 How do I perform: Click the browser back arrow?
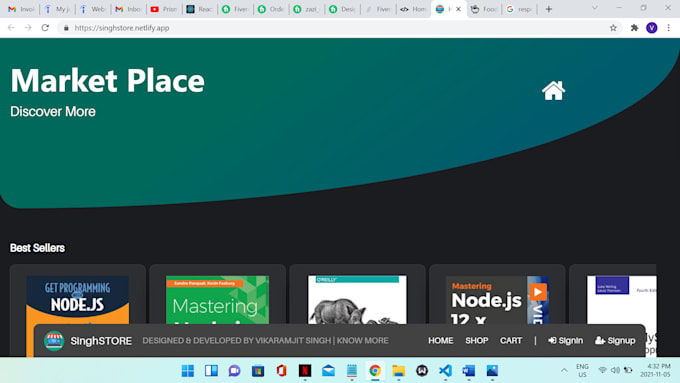tap(11, 28)
